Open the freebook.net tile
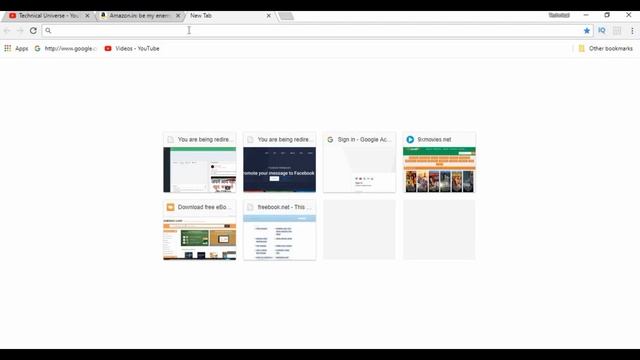 [280, 230]
